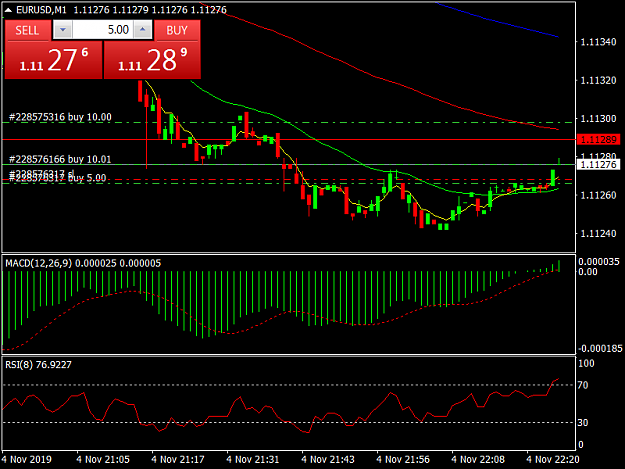Image resolution: width=625 pixels, height=469 pixels.
Task: Click the 4 Nov 21:31 time label
Action: (253, 459)
